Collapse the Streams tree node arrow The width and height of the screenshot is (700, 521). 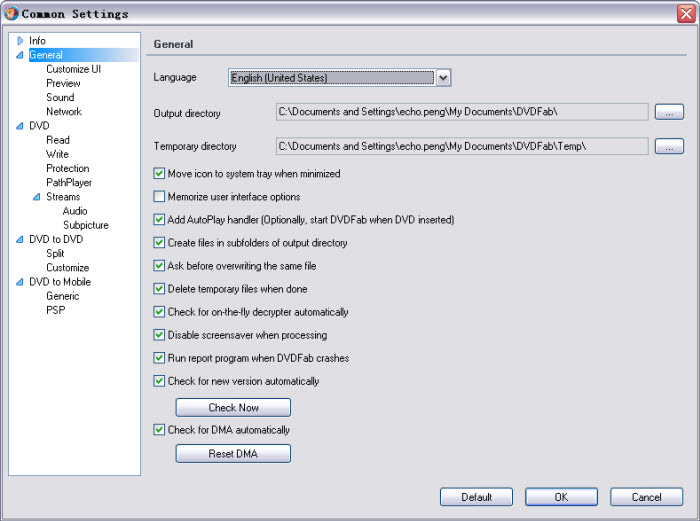coord(37,197)
